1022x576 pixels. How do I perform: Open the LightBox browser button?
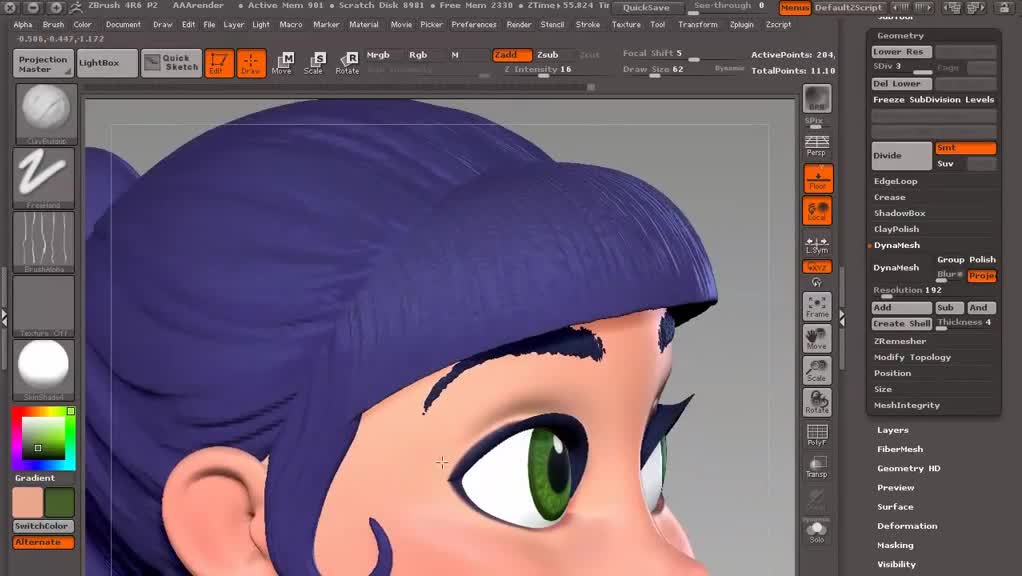(107, 63)
